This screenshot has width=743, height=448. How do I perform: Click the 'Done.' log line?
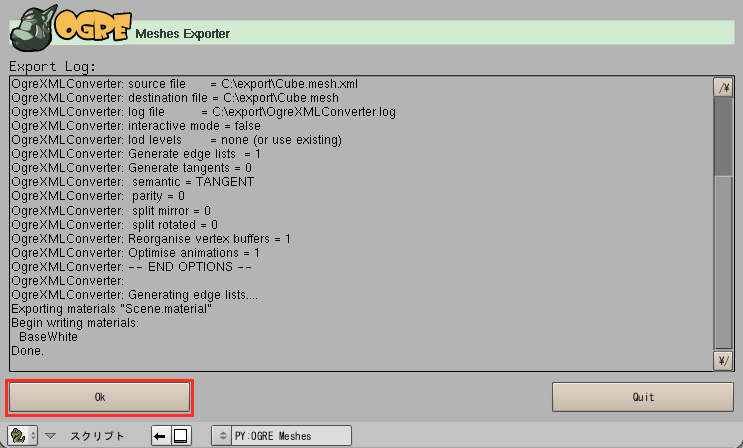27,351
